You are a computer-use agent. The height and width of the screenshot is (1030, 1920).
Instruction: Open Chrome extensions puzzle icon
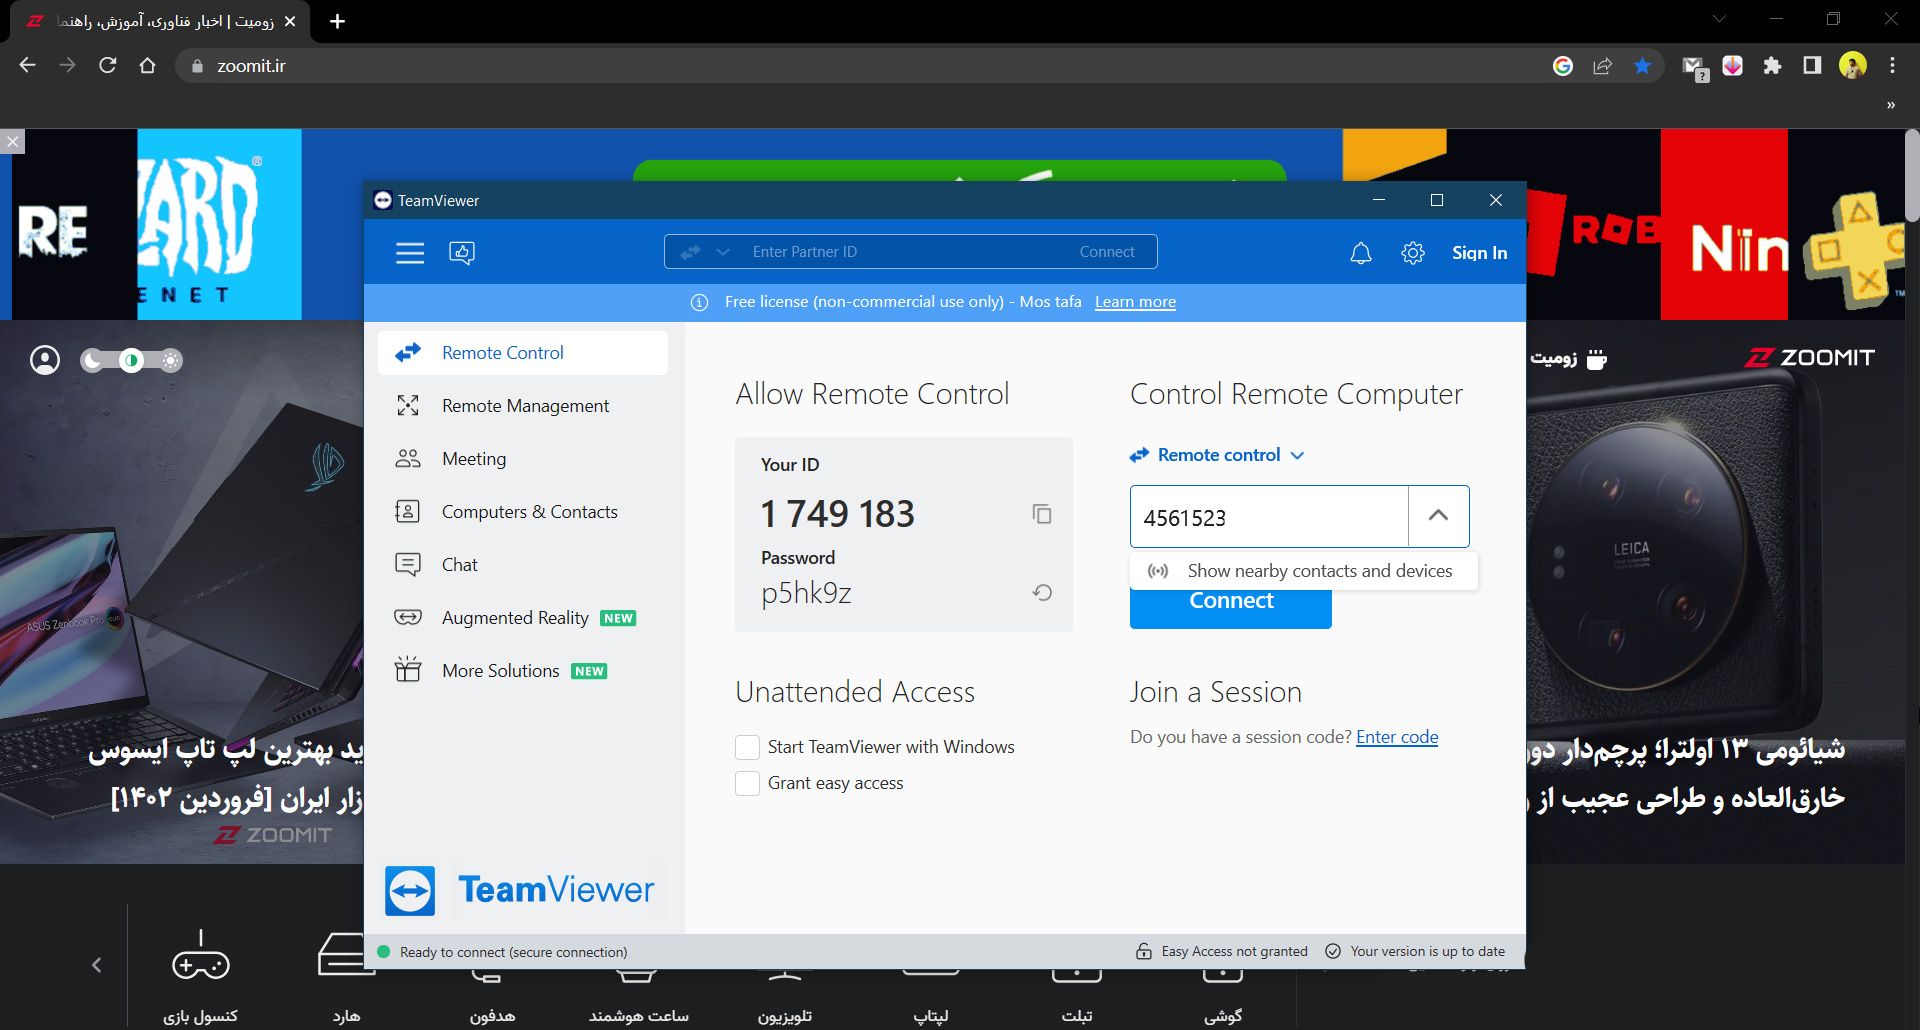coord(1772,66)
